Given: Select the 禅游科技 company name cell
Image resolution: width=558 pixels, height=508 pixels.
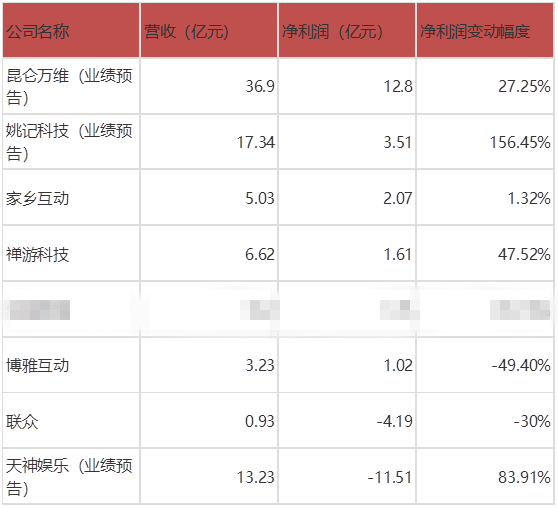Looking at the screenshot, I should point(71,254).
